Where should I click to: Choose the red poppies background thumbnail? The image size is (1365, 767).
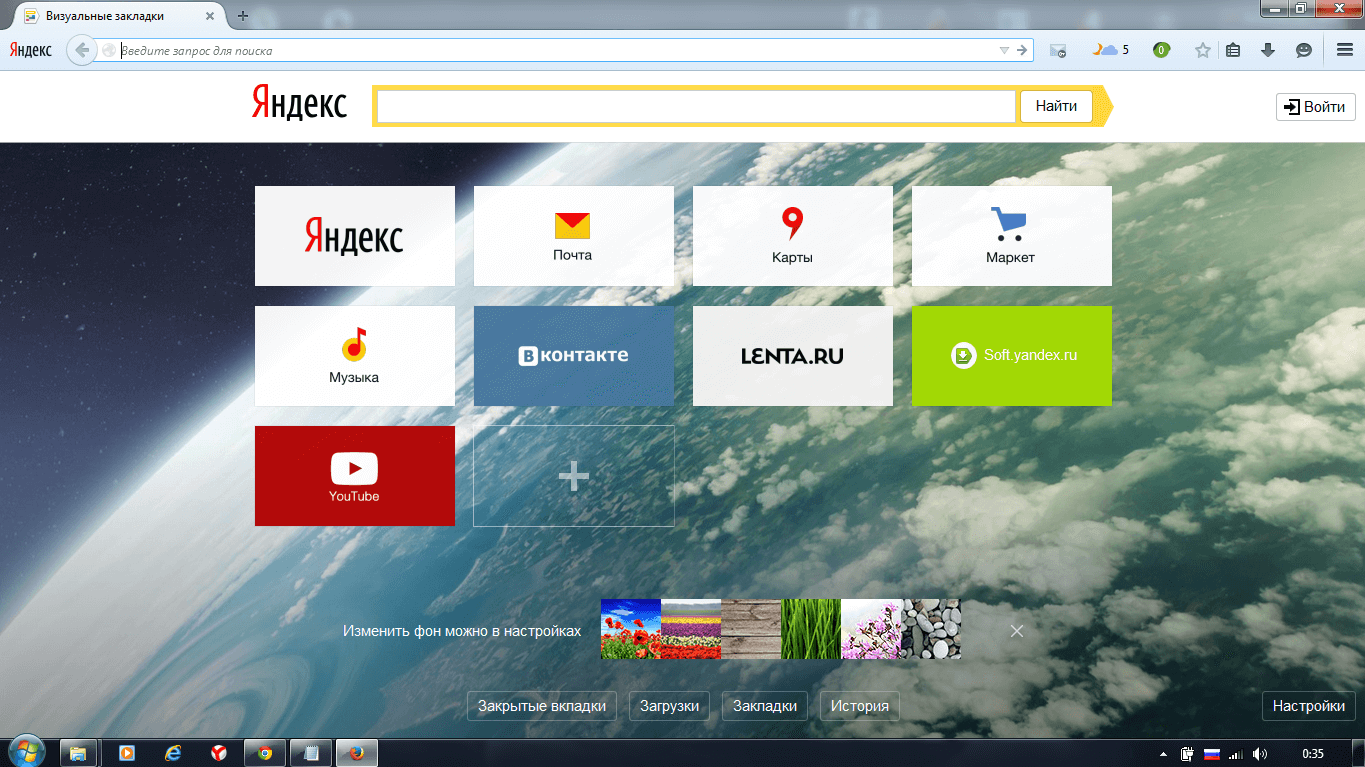(x=631, y=629)
